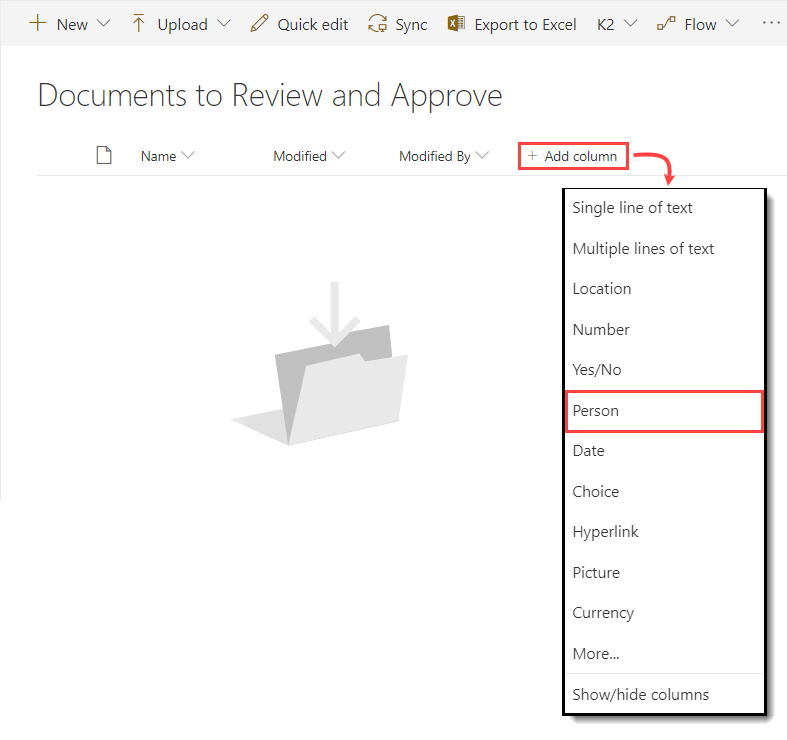Pick the Choice column type
The width and height of the screenshot is (787, 740).
tap(596, 492)
